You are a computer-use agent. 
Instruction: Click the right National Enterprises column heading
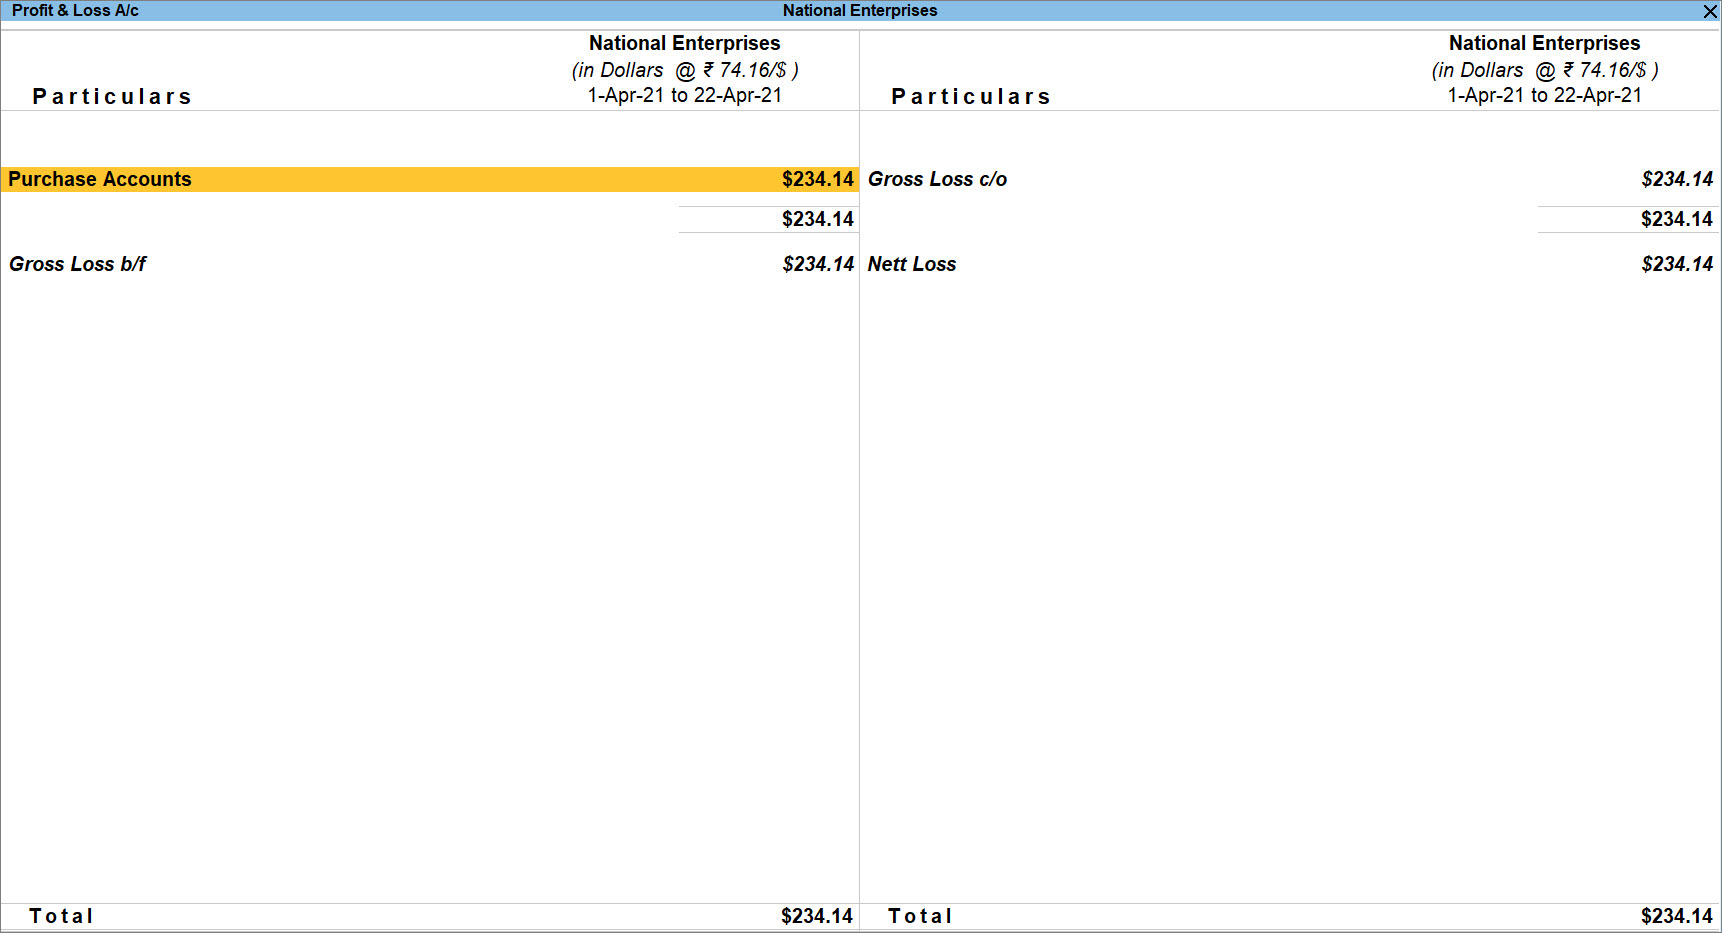point(1544,43)
